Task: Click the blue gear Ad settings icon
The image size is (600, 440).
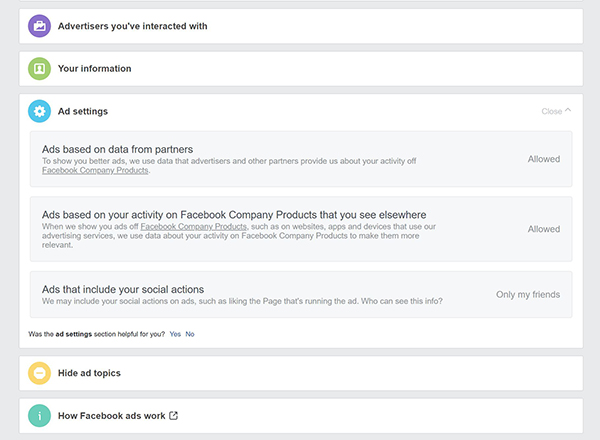Action: pos(39,111)
